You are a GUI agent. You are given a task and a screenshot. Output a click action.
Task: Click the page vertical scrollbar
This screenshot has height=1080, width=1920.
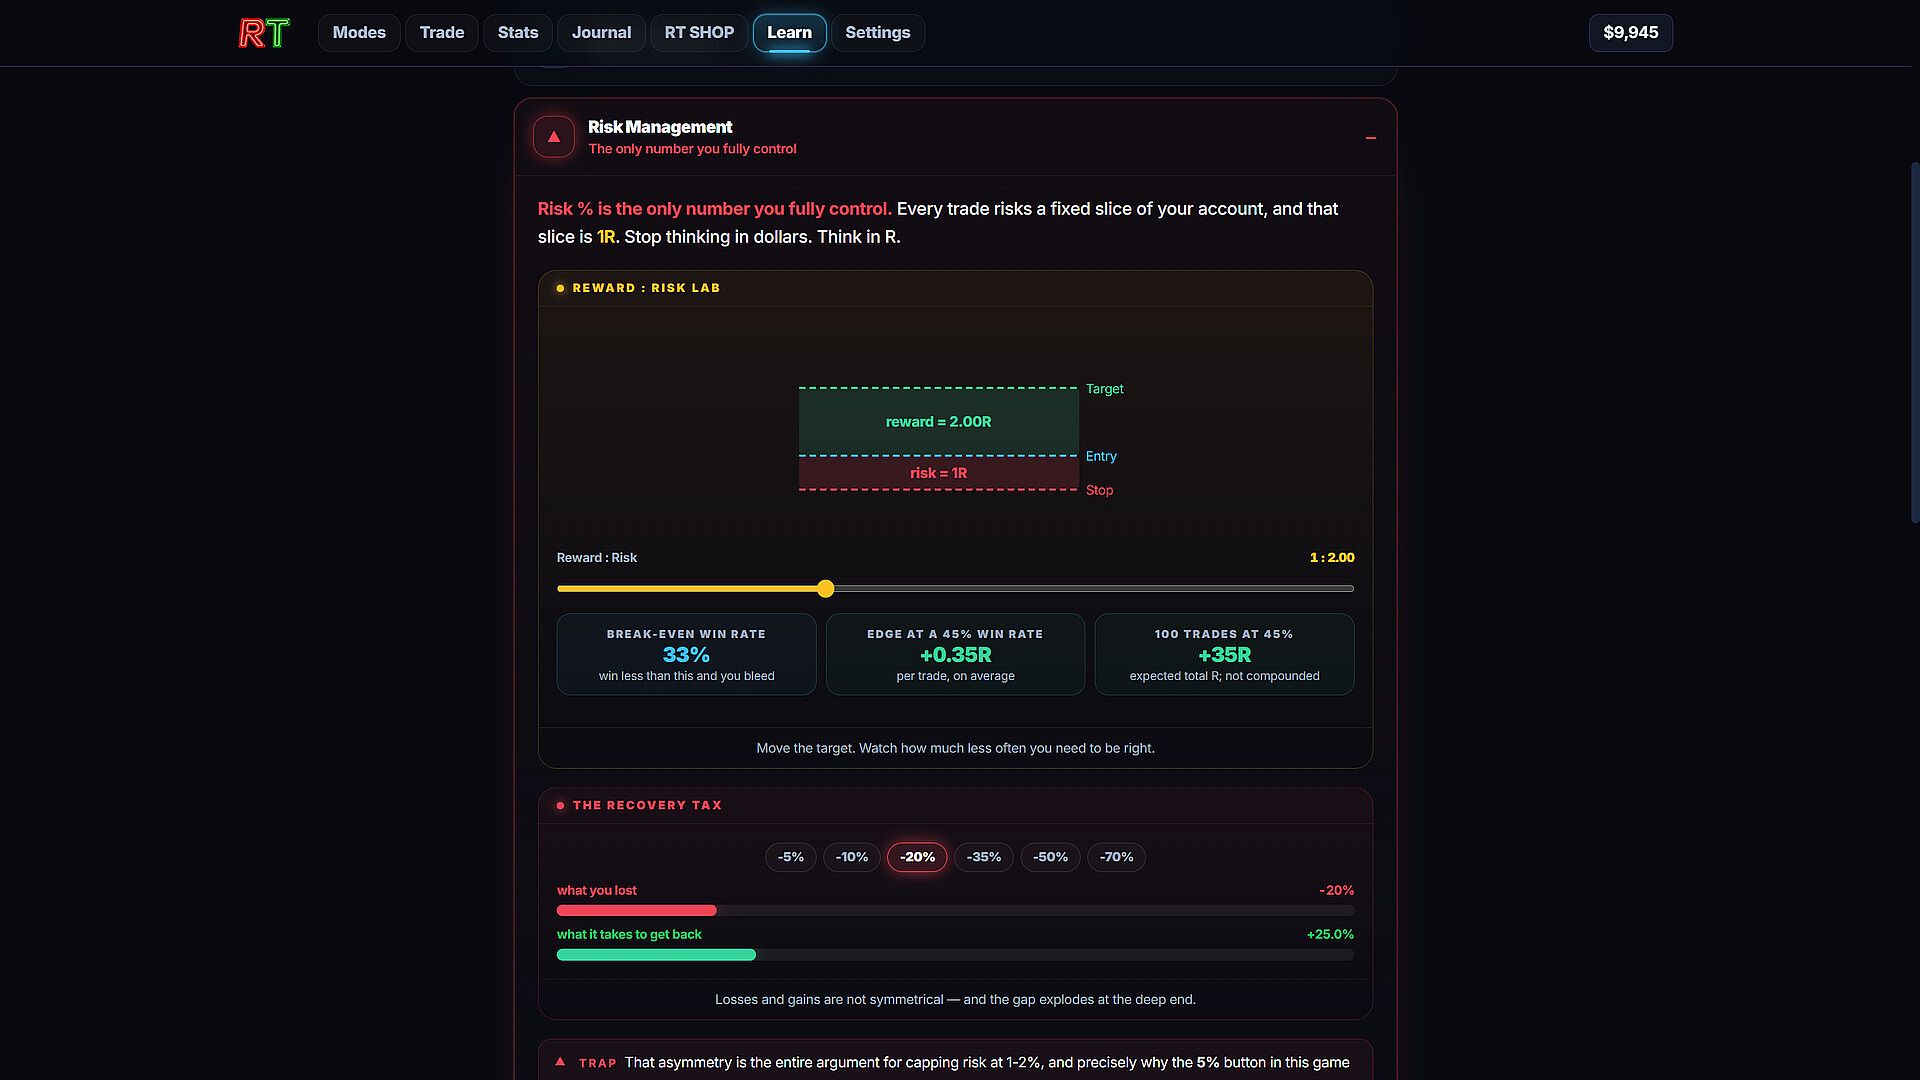pos(1915,342)
